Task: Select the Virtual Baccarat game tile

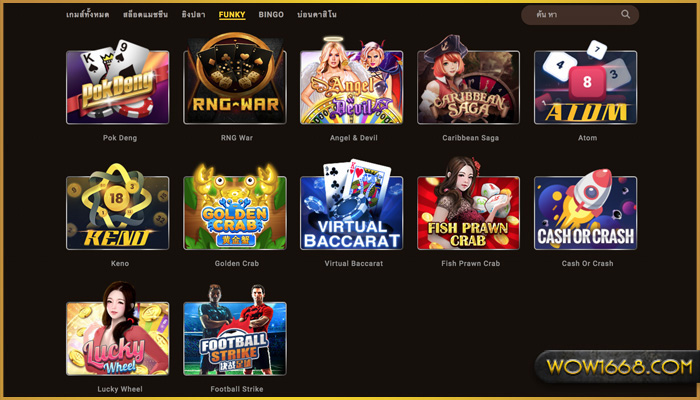Action: click(x=352, y=204)
